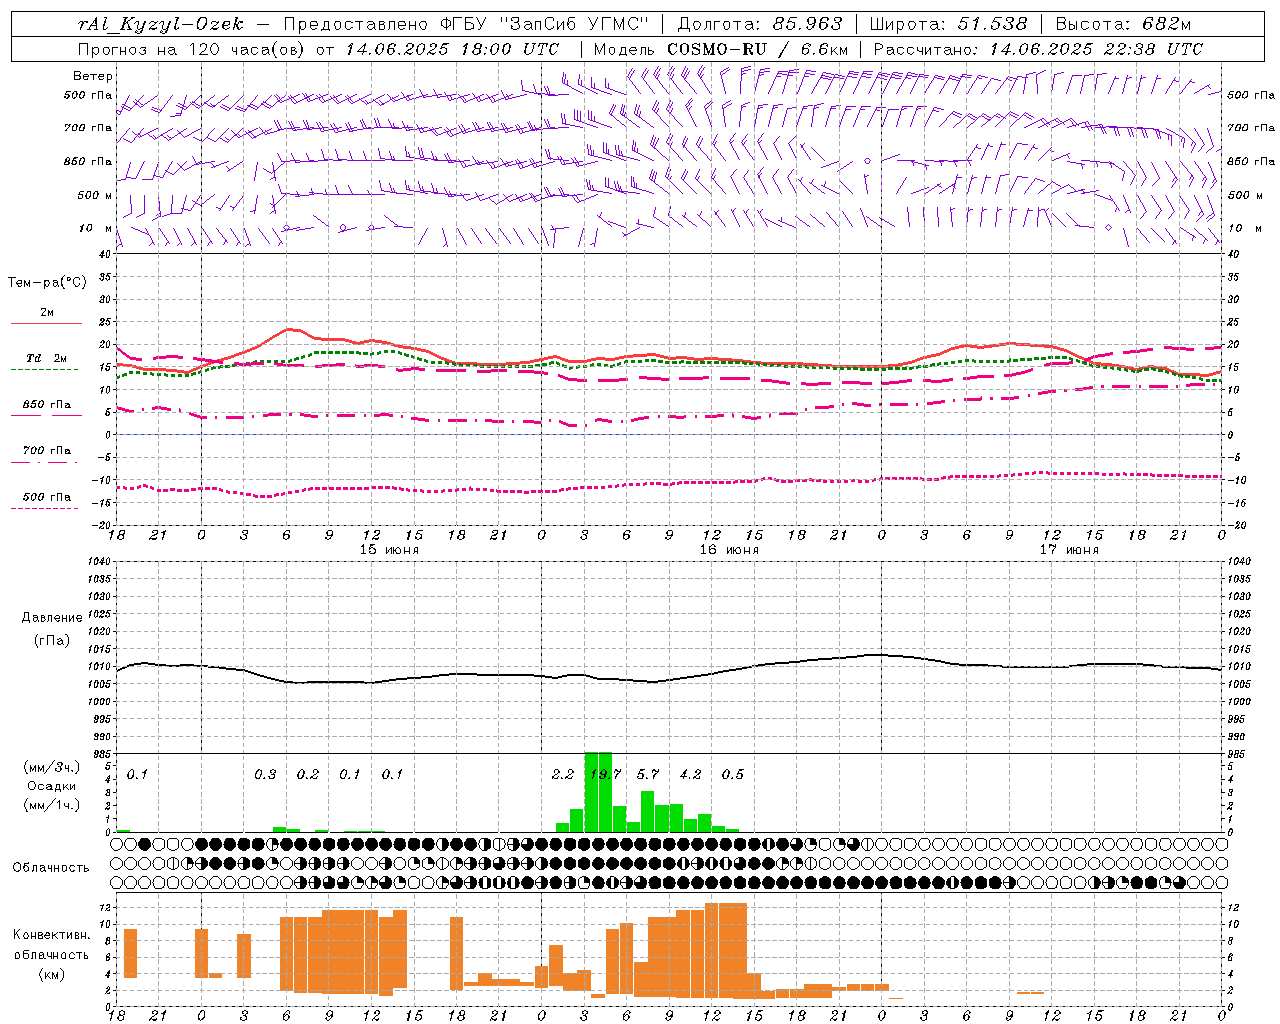Select the model label COSMO-RU / 6.6км

[758, 49]
